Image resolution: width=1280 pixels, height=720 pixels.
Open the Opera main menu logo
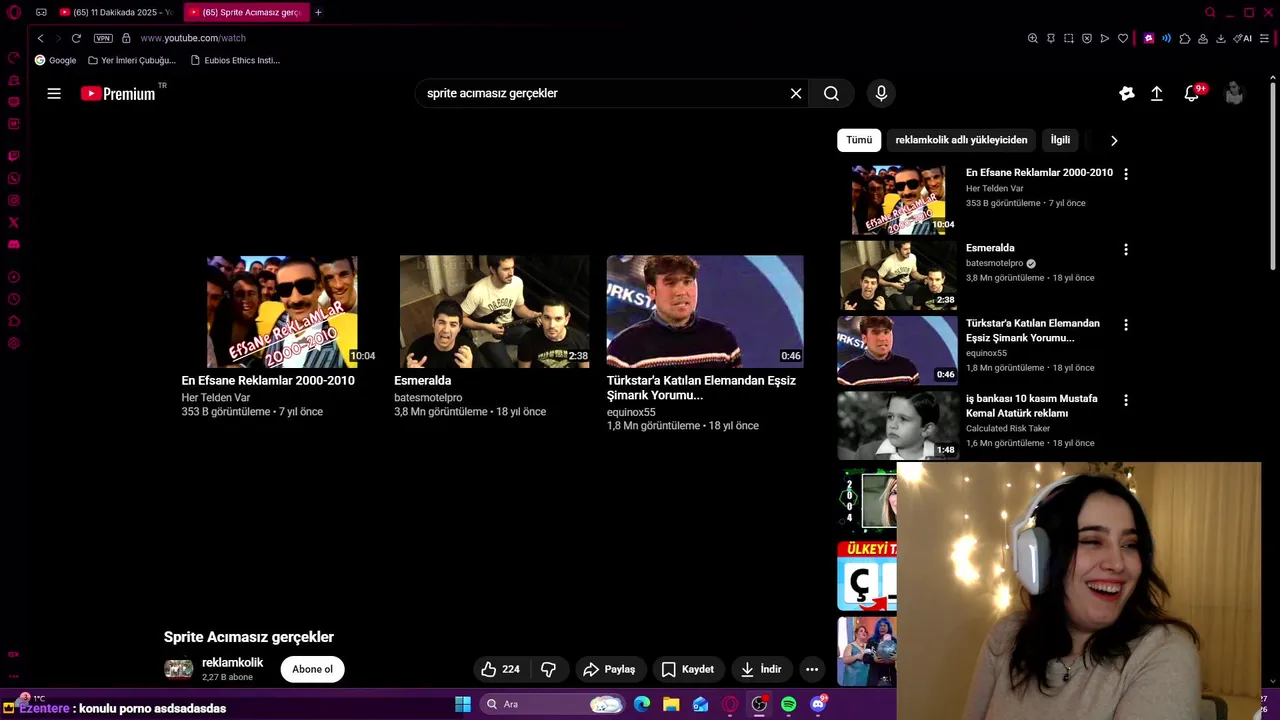pyautogui.click(x=13, y=12)
